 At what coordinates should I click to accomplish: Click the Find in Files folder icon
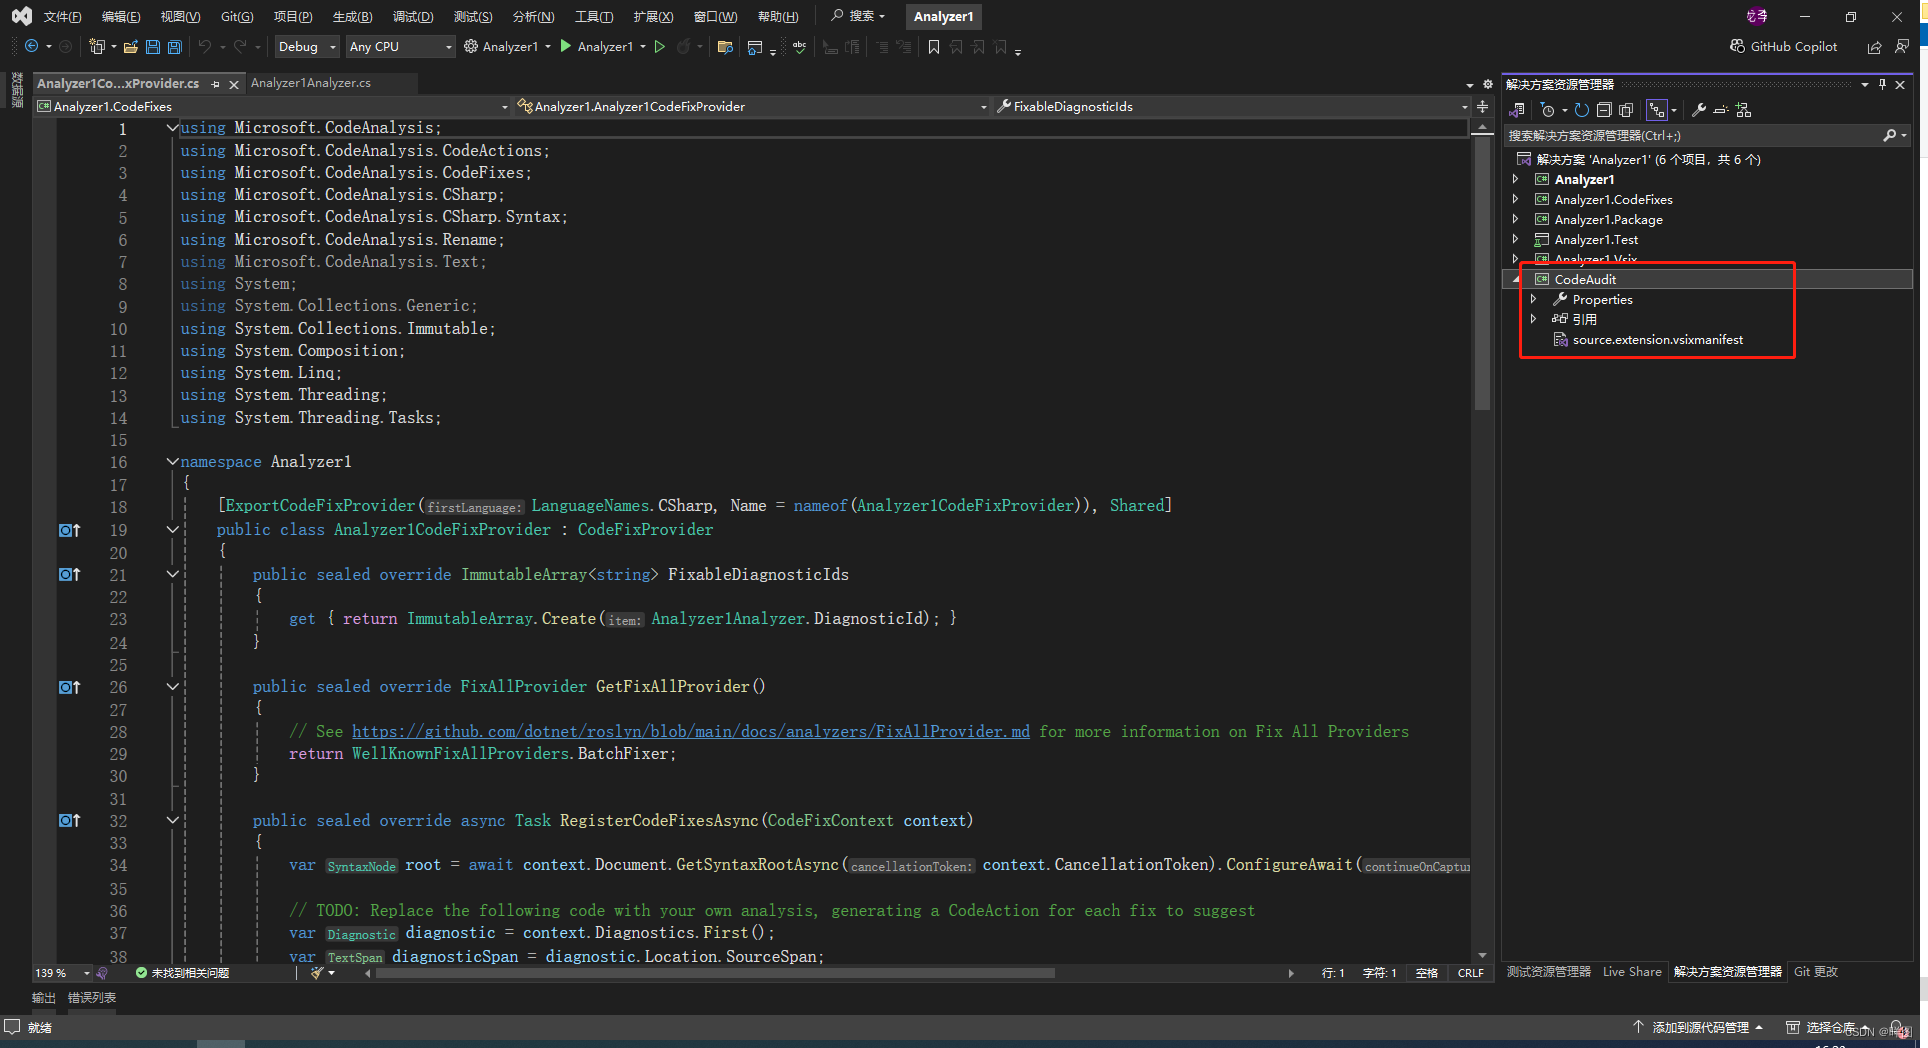point(725,46)
